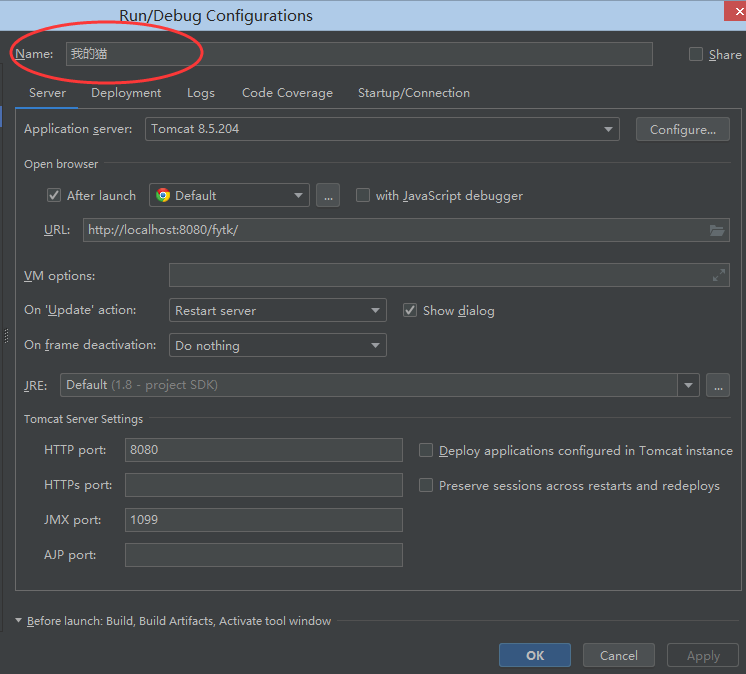This screenshot has width=746, height=674.
Task: Open the On frame deactivation dropdown
Action: tap(278, 345)
